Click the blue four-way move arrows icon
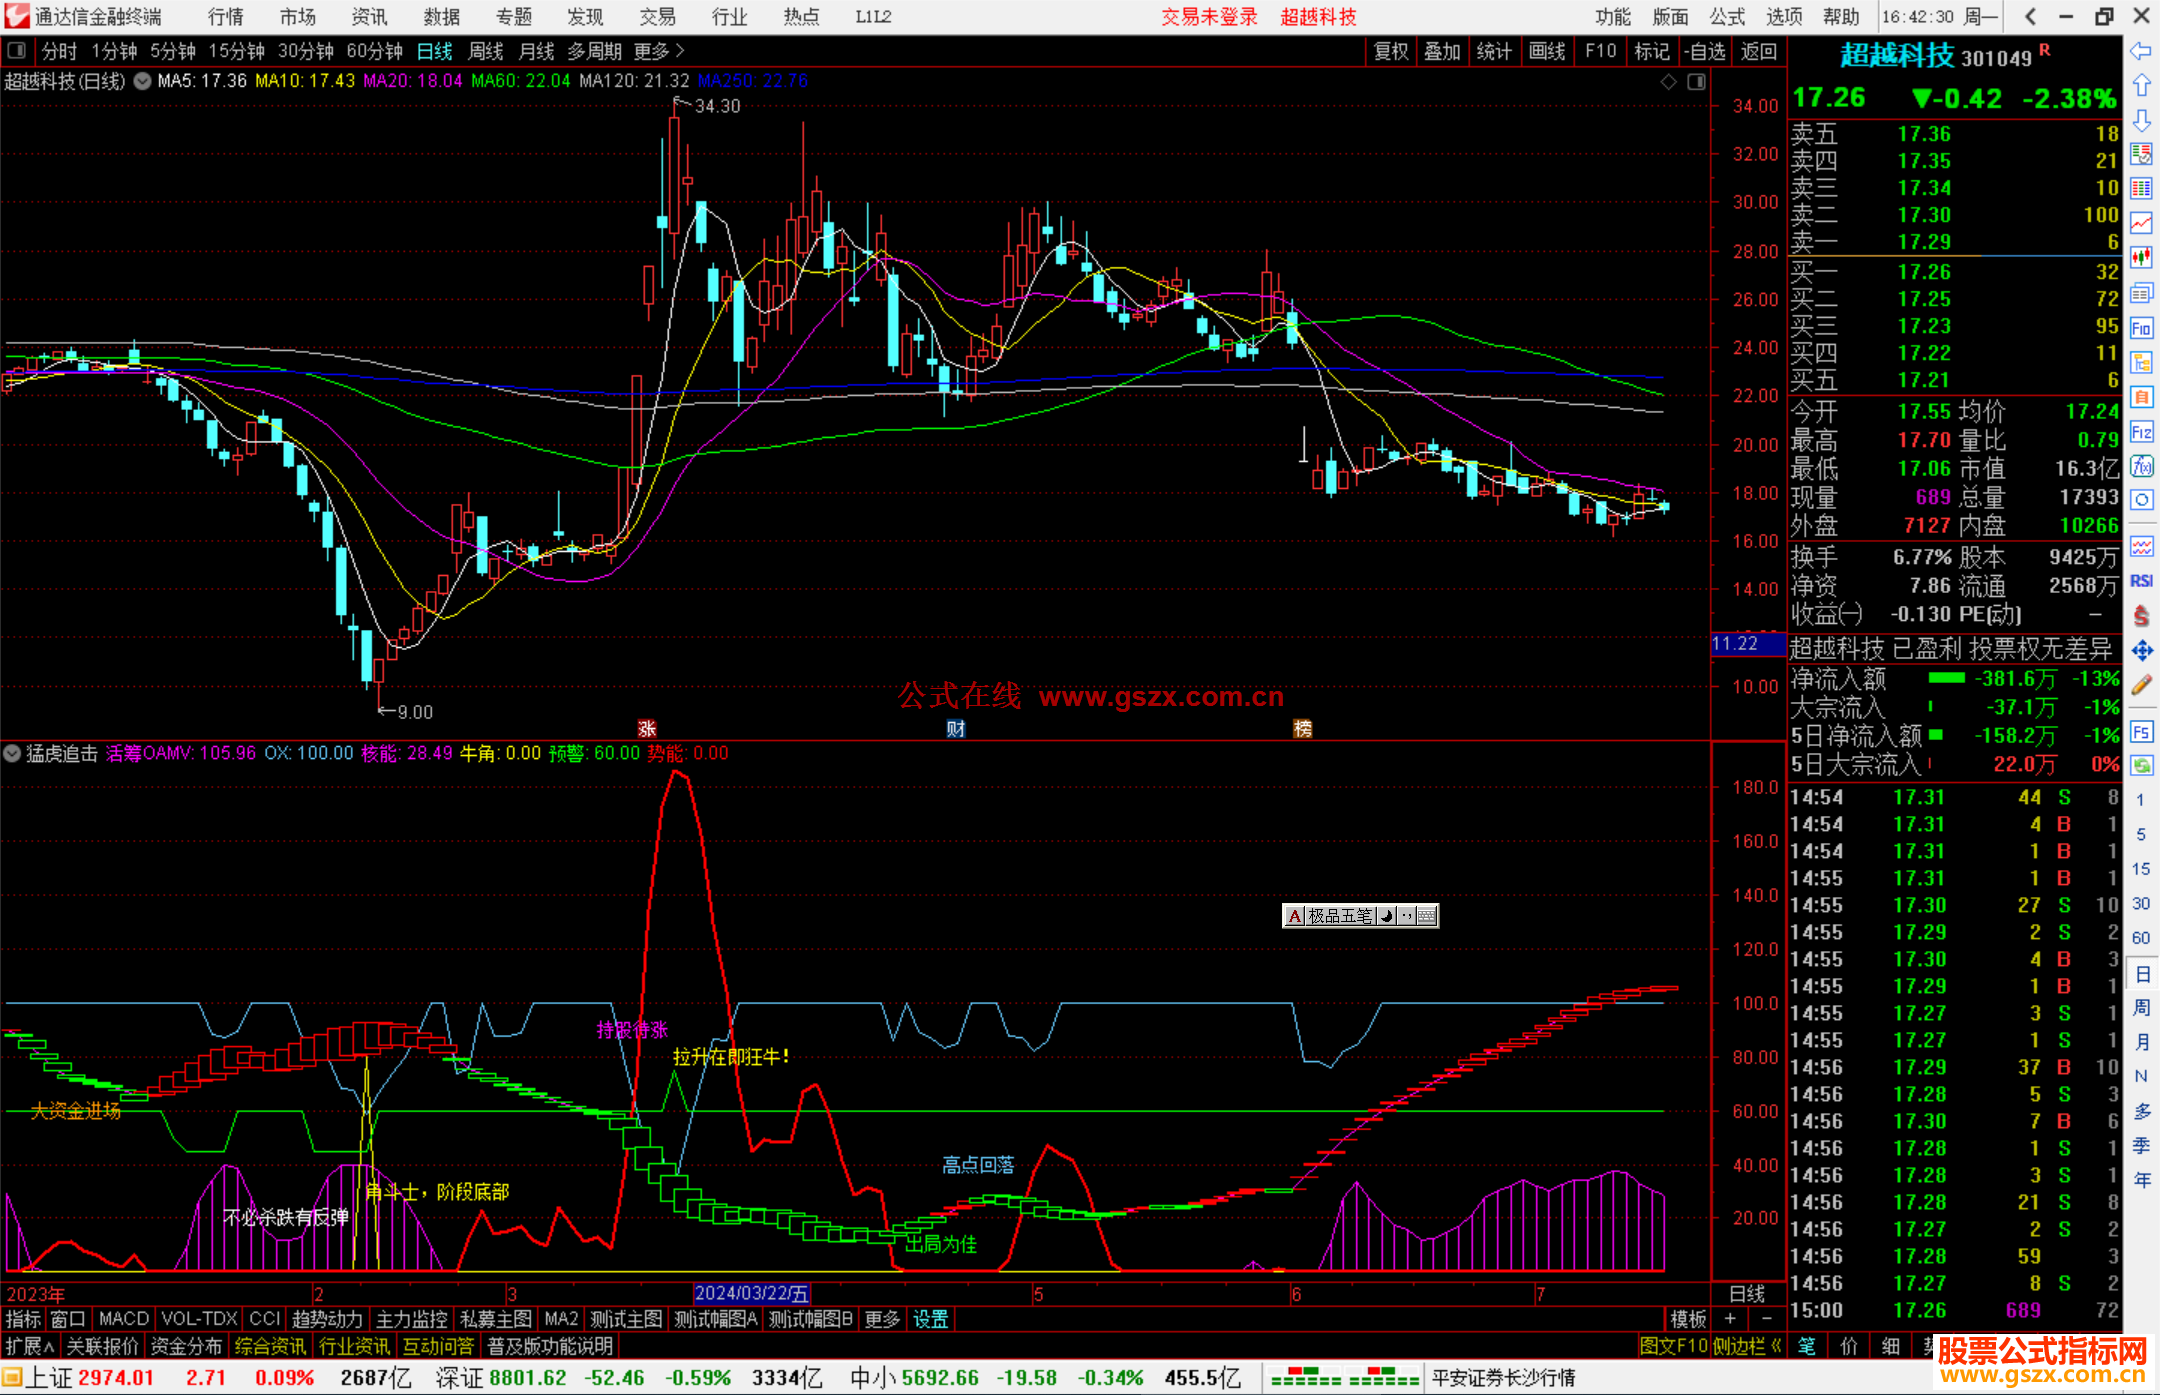Image resolution: width=2160 pixels, height=1395 pixels. tap(2141, 651)
